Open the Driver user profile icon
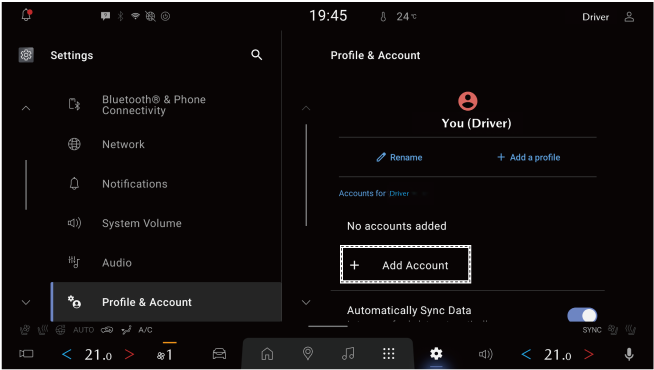This screenshot has height=370, width=654. click(629, 17)
